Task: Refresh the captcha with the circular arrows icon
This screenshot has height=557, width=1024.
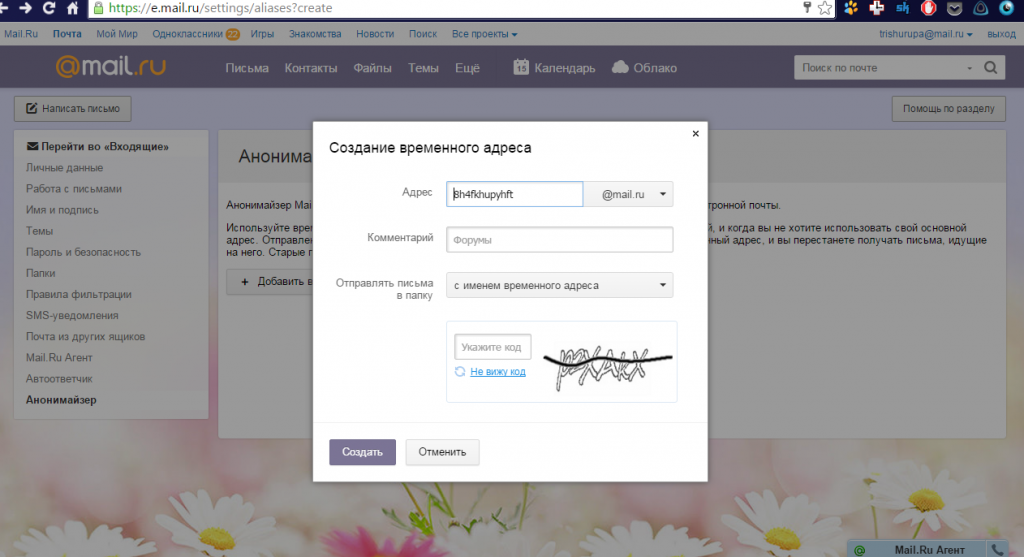Action: 460,371
